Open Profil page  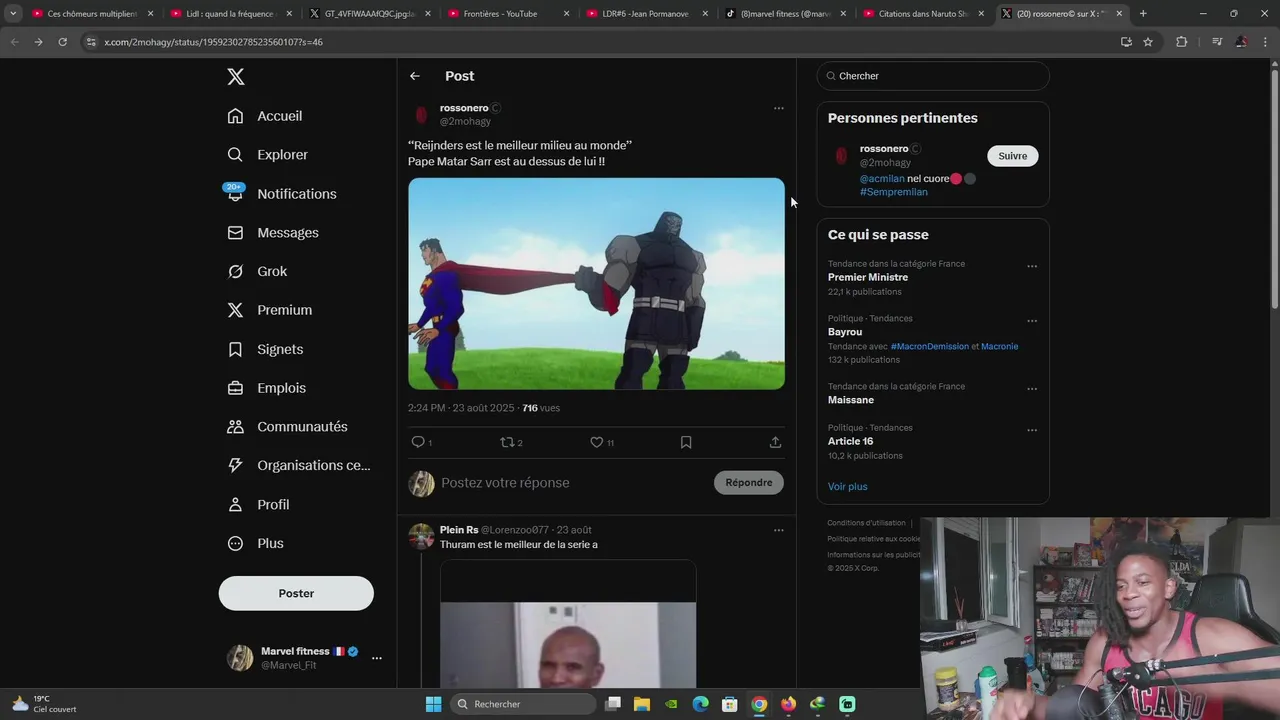(x=258, y=505)
